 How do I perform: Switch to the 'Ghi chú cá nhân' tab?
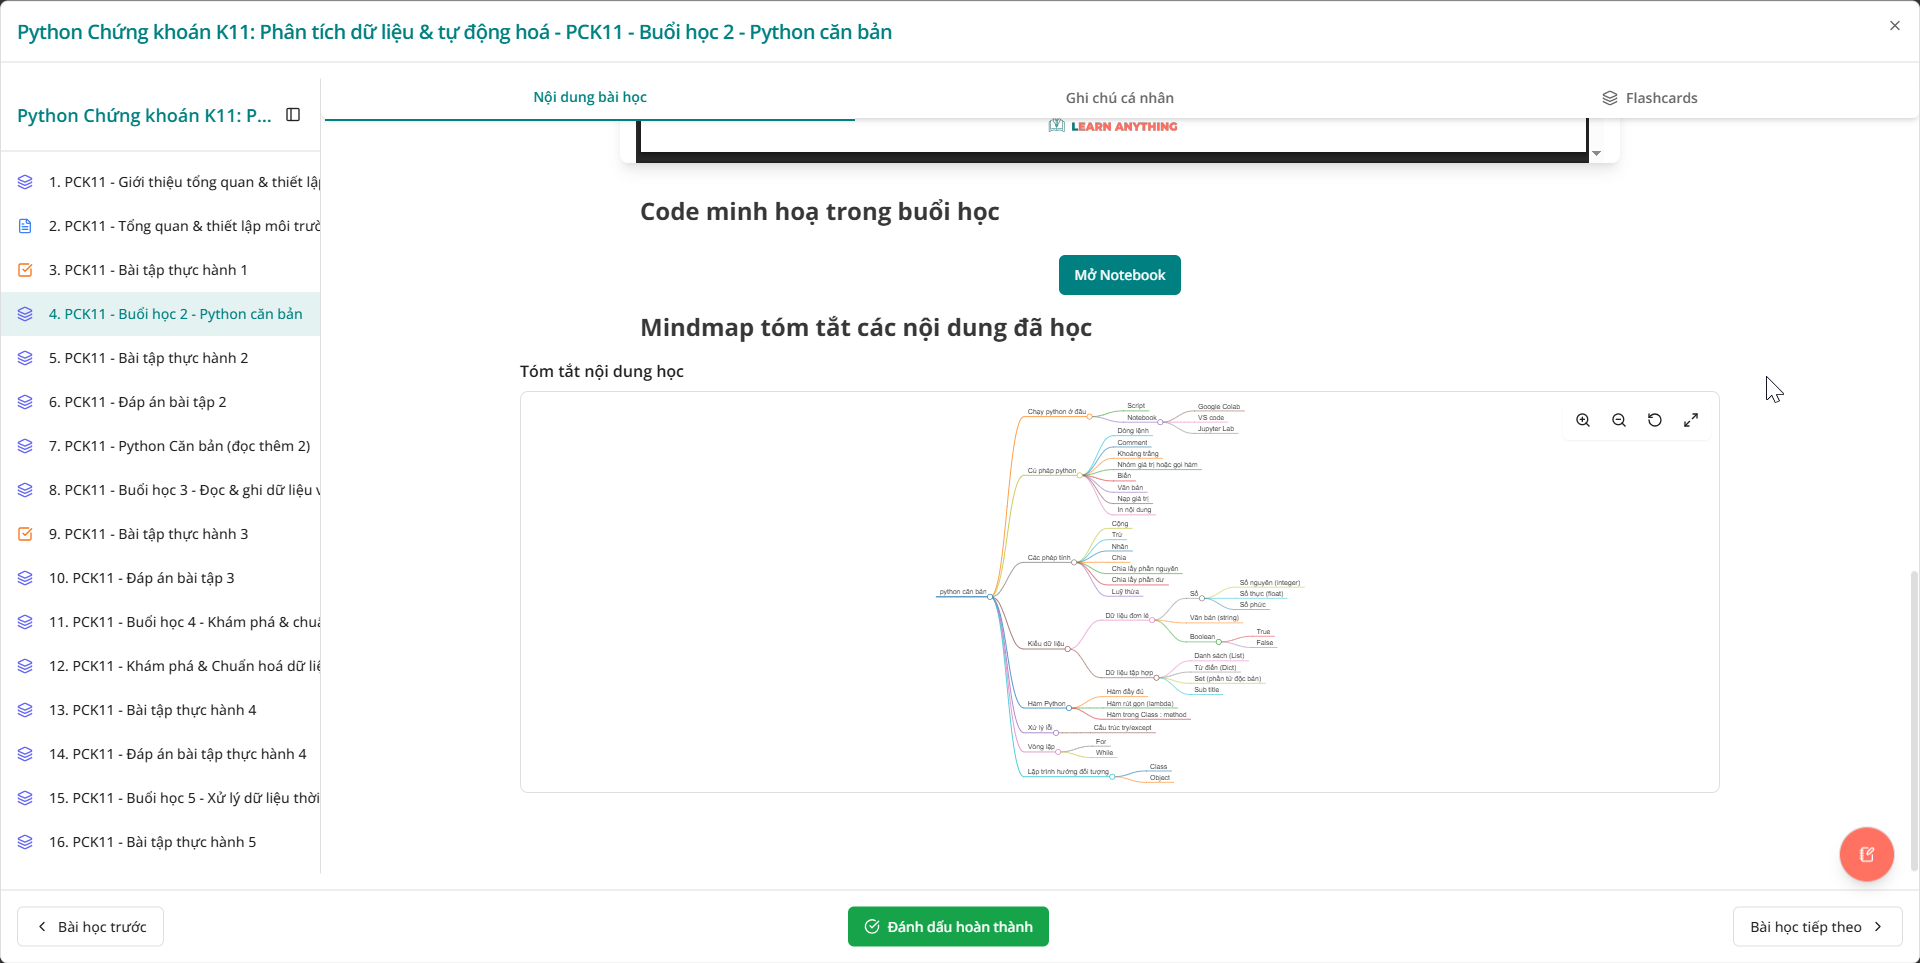click(x=1119, y=97)
